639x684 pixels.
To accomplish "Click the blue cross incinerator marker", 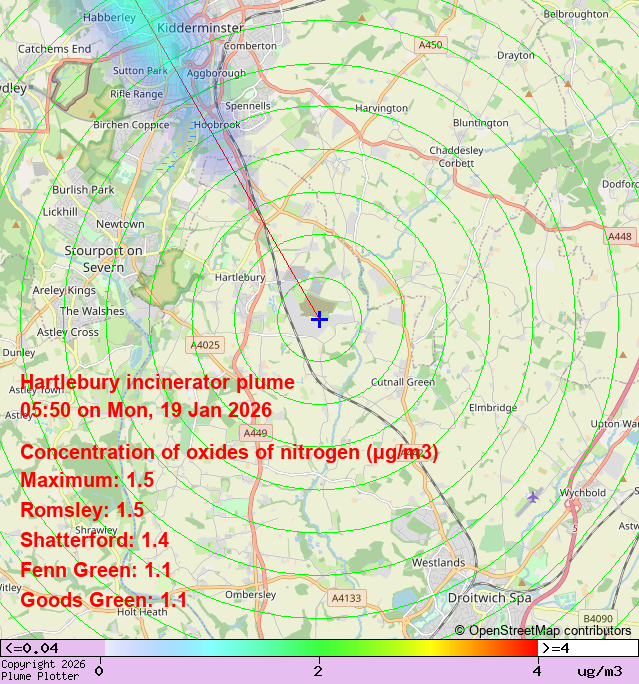I will coord(319,319).
